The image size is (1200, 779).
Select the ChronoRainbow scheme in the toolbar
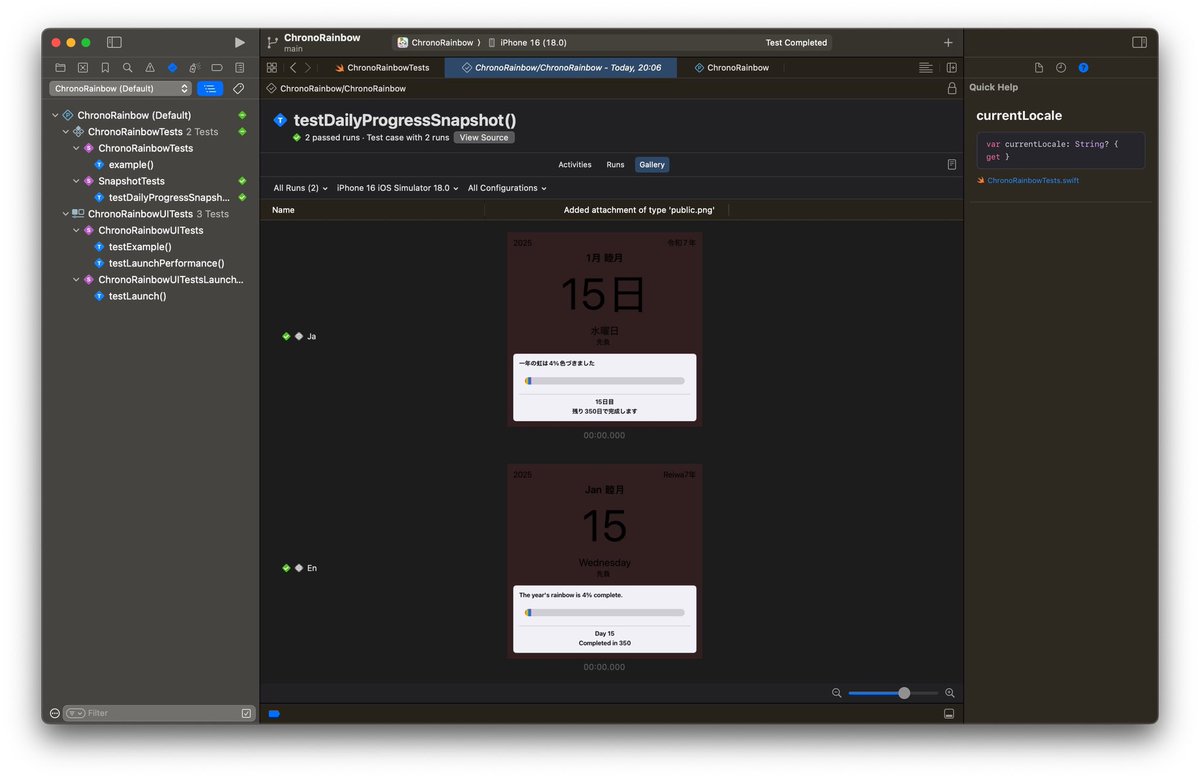point(435,42)
